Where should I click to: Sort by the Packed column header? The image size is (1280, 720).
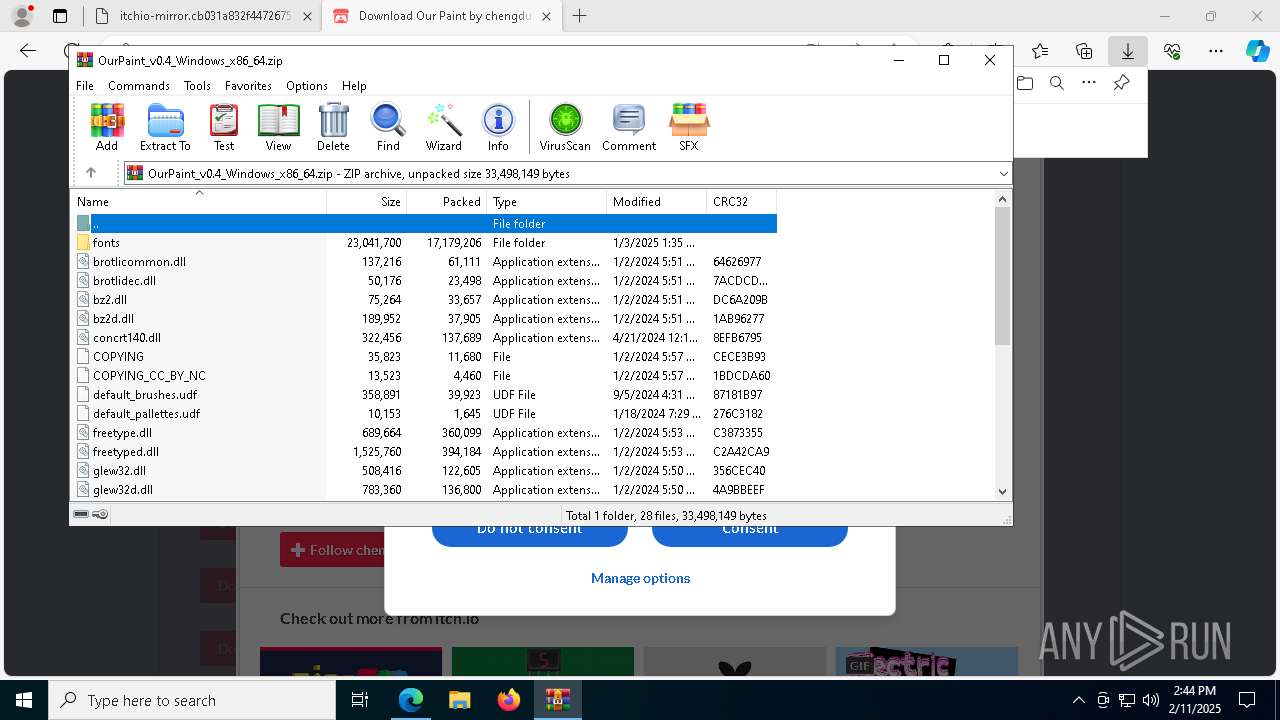[x=446, y=201]
